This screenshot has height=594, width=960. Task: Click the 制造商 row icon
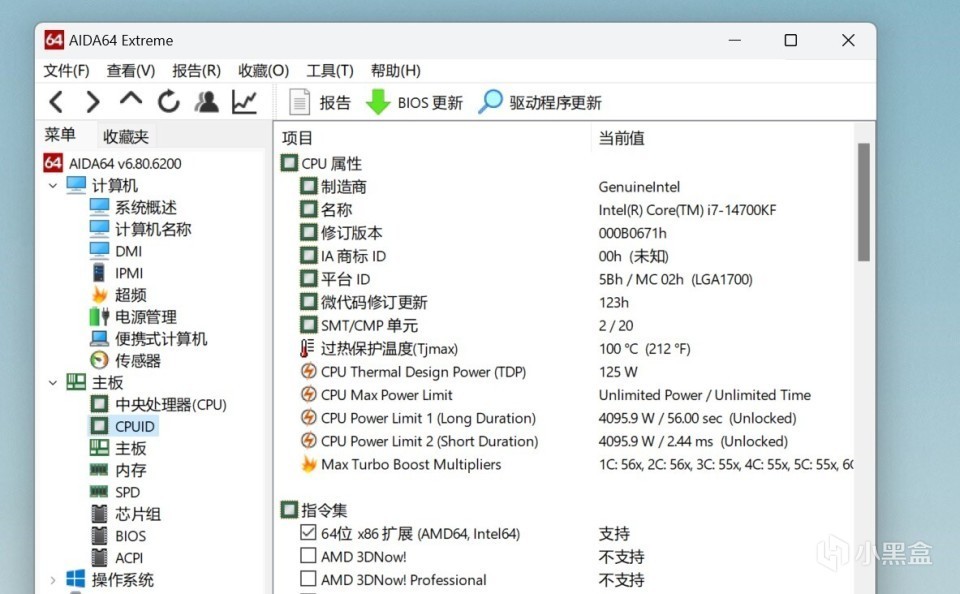click(309, 186)
